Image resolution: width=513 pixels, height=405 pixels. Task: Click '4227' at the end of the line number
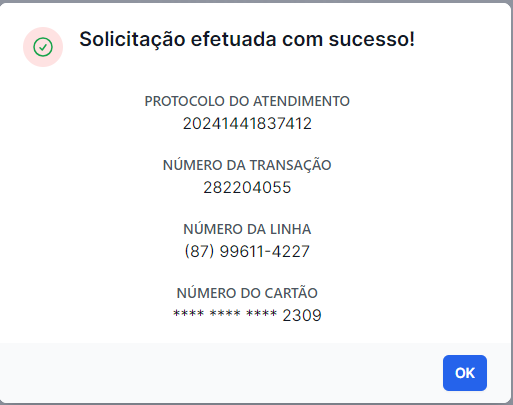[291, 251]
